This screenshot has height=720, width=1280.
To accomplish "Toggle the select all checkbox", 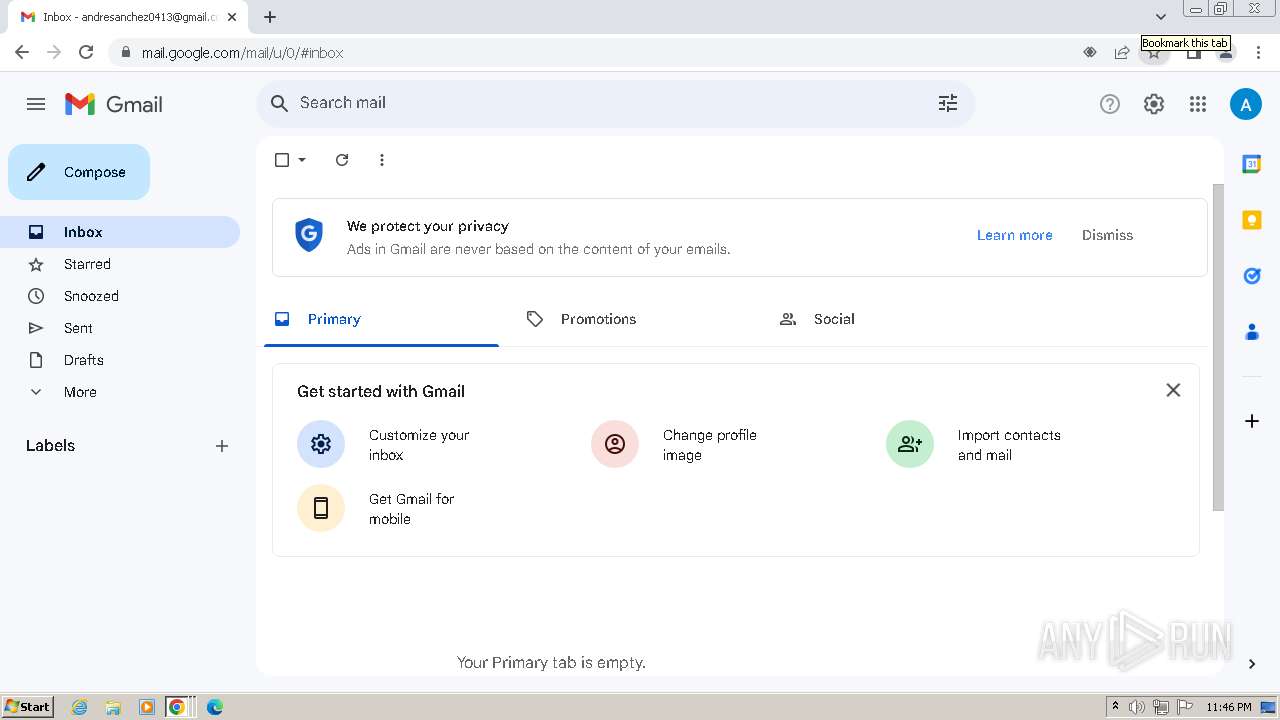I will coord(282,160).
